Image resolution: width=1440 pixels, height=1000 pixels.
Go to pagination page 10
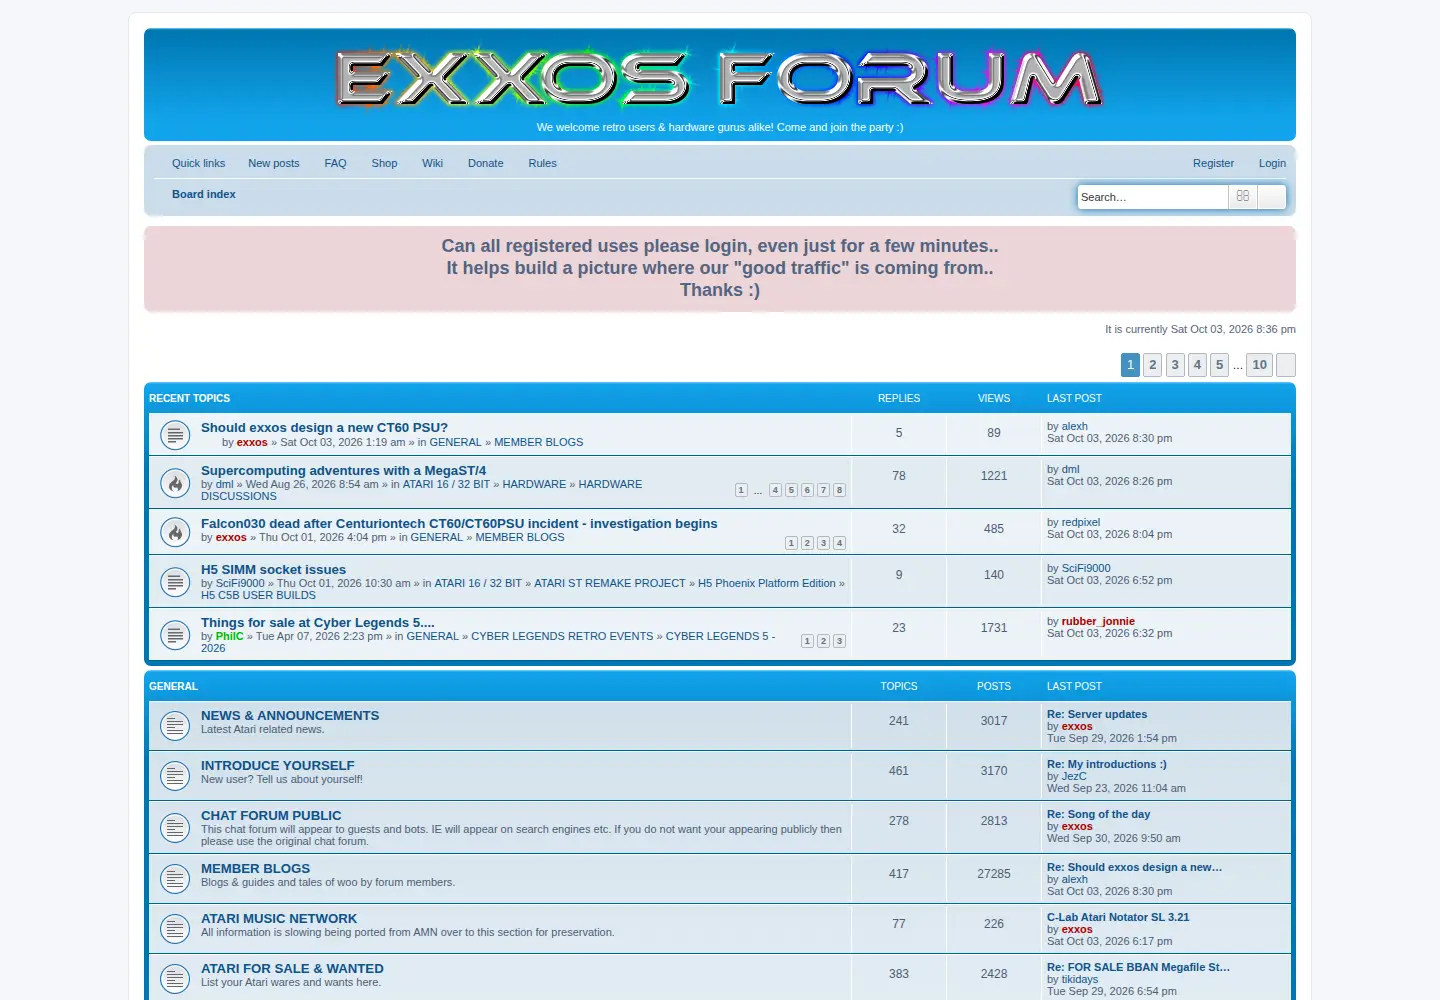pyautogui.click(x=1260, y=365)
